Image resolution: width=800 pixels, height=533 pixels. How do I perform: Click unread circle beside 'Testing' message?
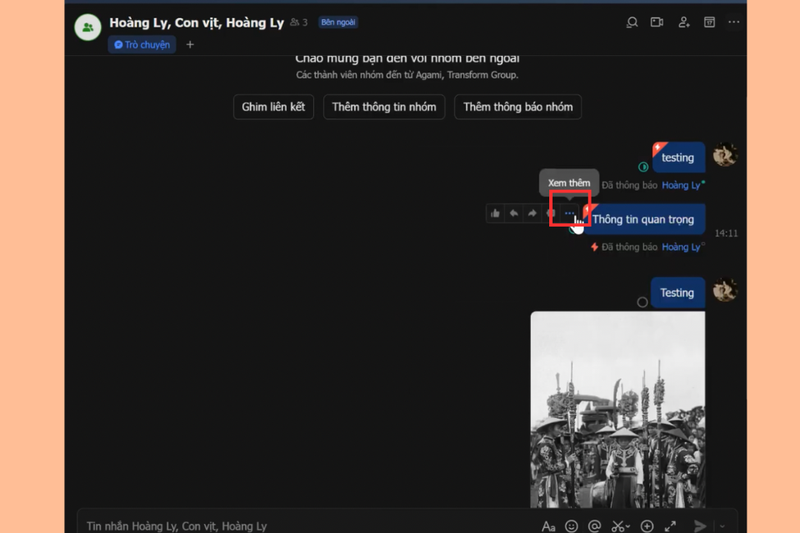642,302
